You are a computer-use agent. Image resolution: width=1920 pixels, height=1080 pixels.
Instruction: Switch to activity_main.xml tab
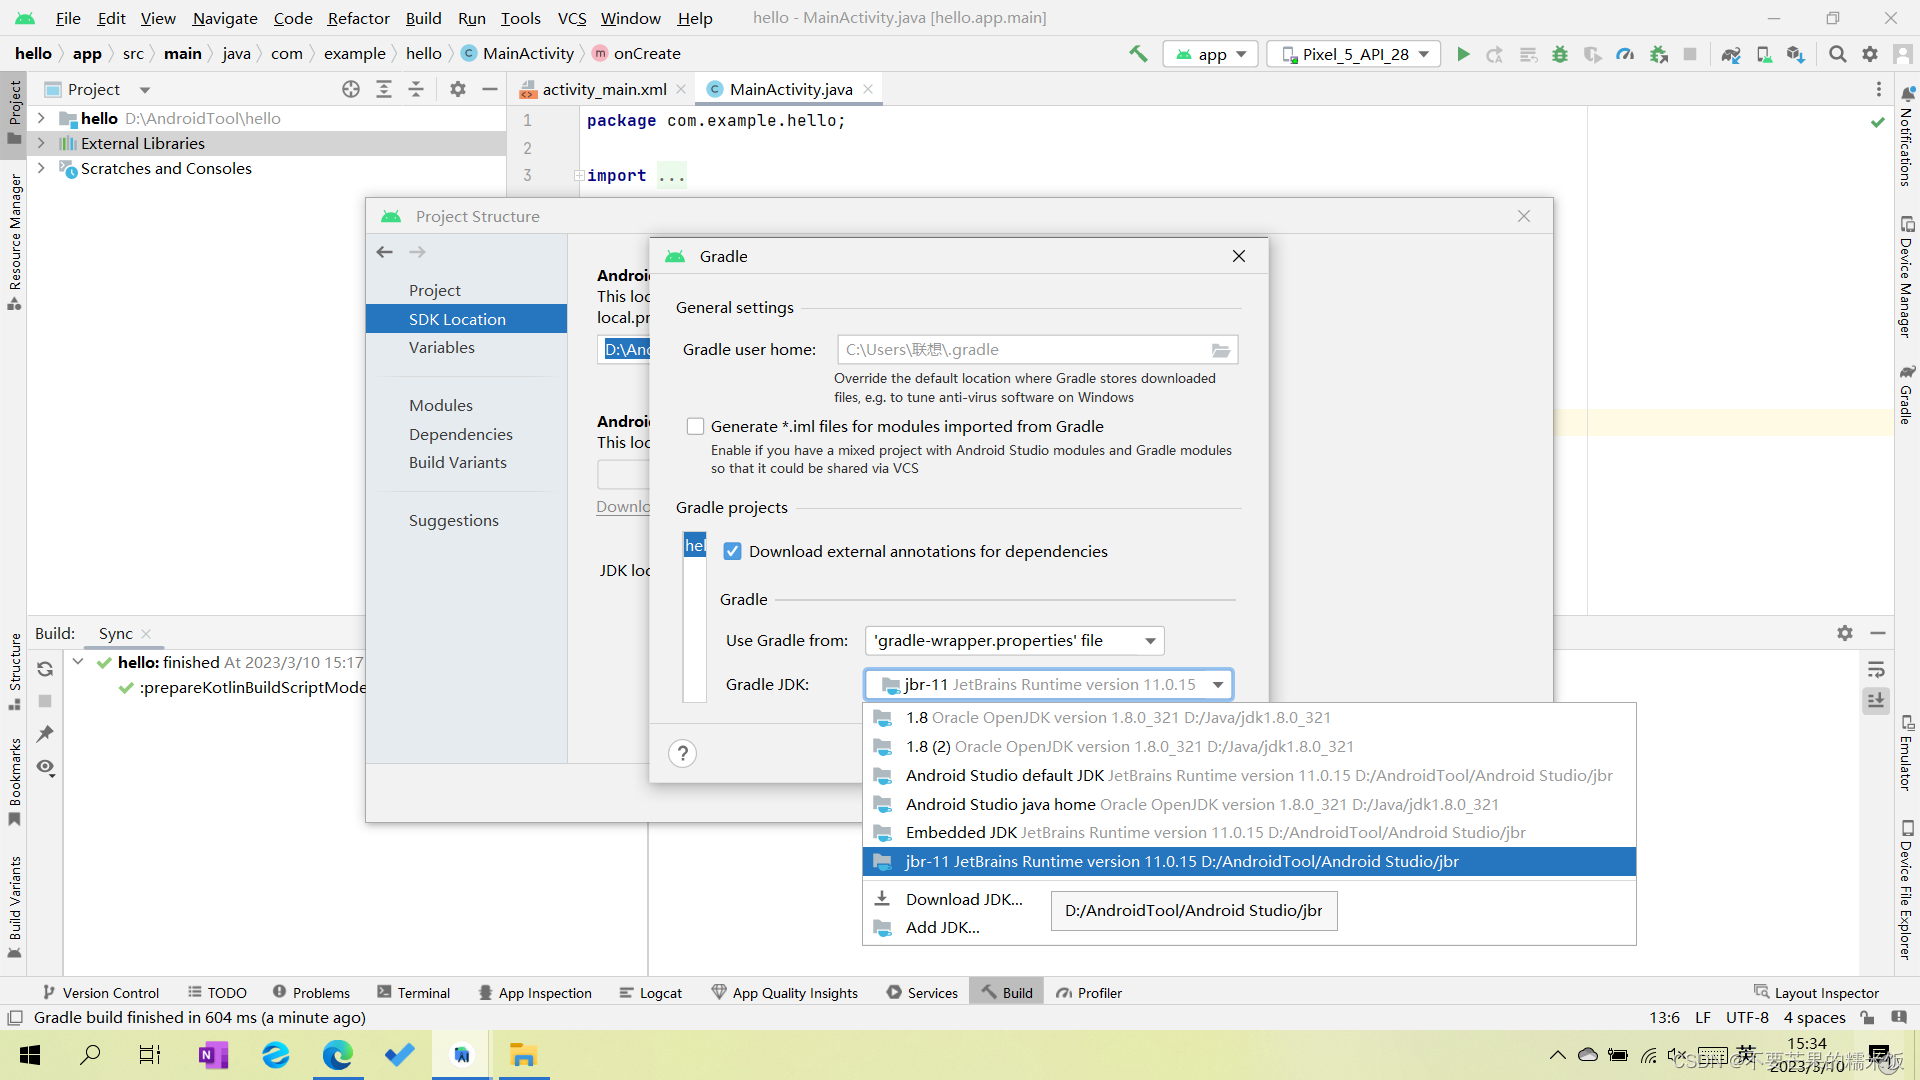[x=603, y=89]
